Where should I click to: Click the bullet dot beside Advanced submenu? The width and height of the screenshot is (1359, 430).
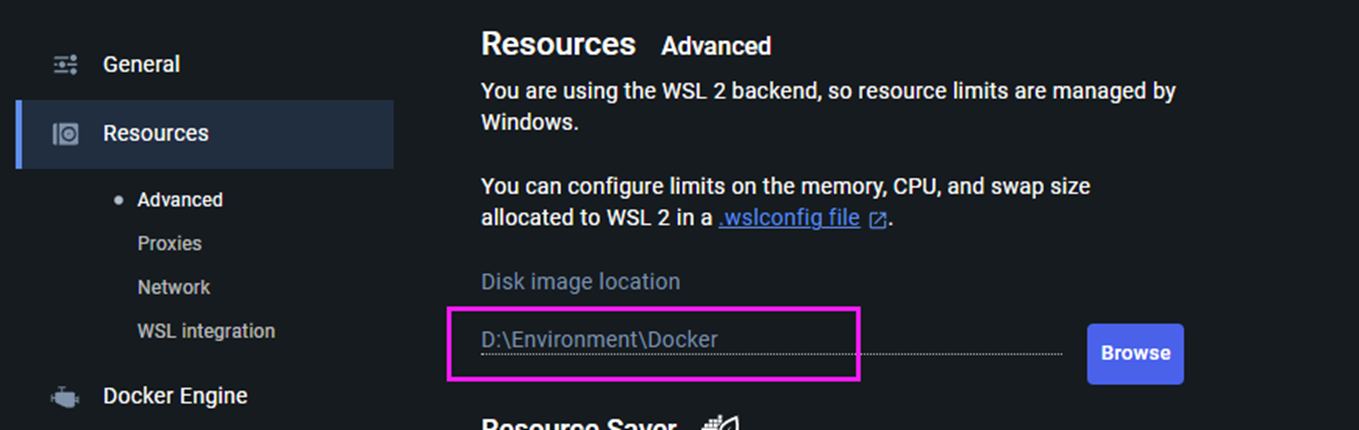119,200
